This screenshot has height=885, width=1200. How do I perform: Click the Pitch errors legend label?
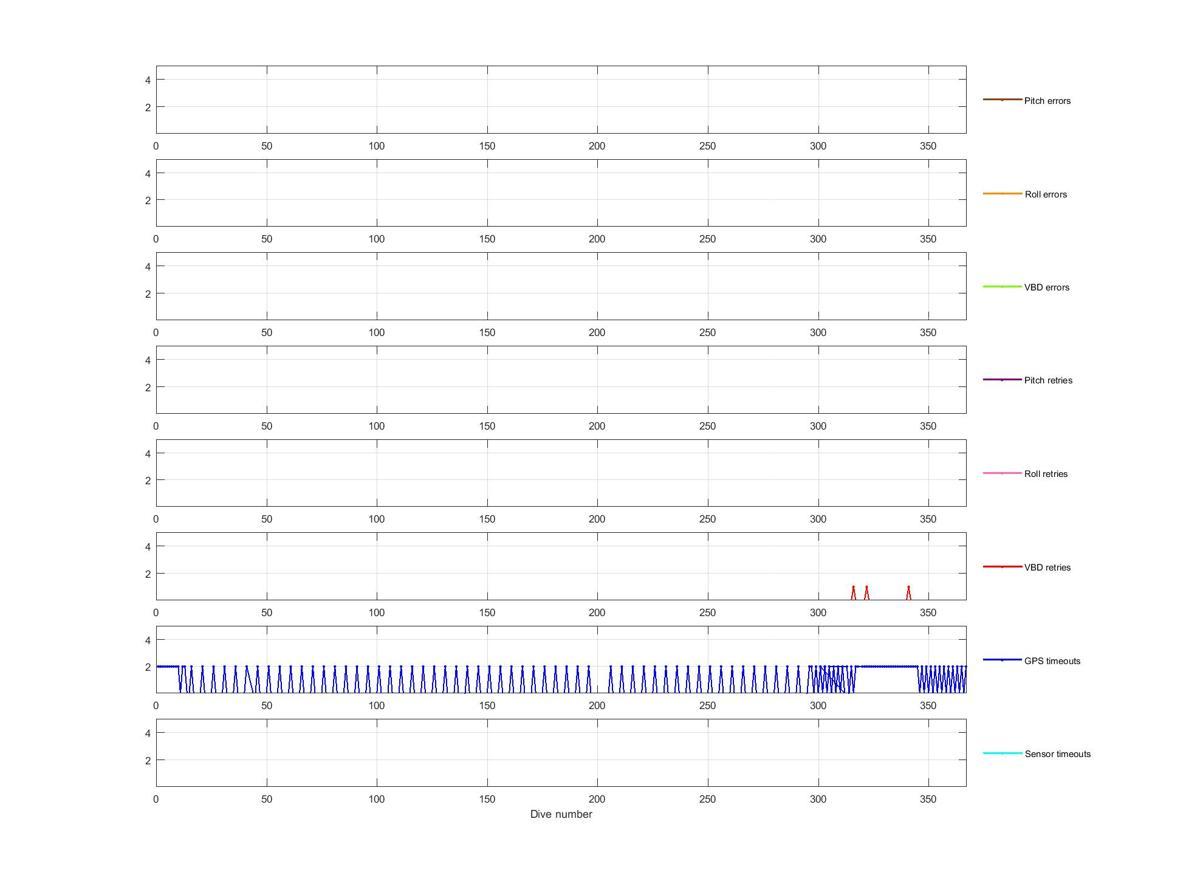[x=1047, y=101]
